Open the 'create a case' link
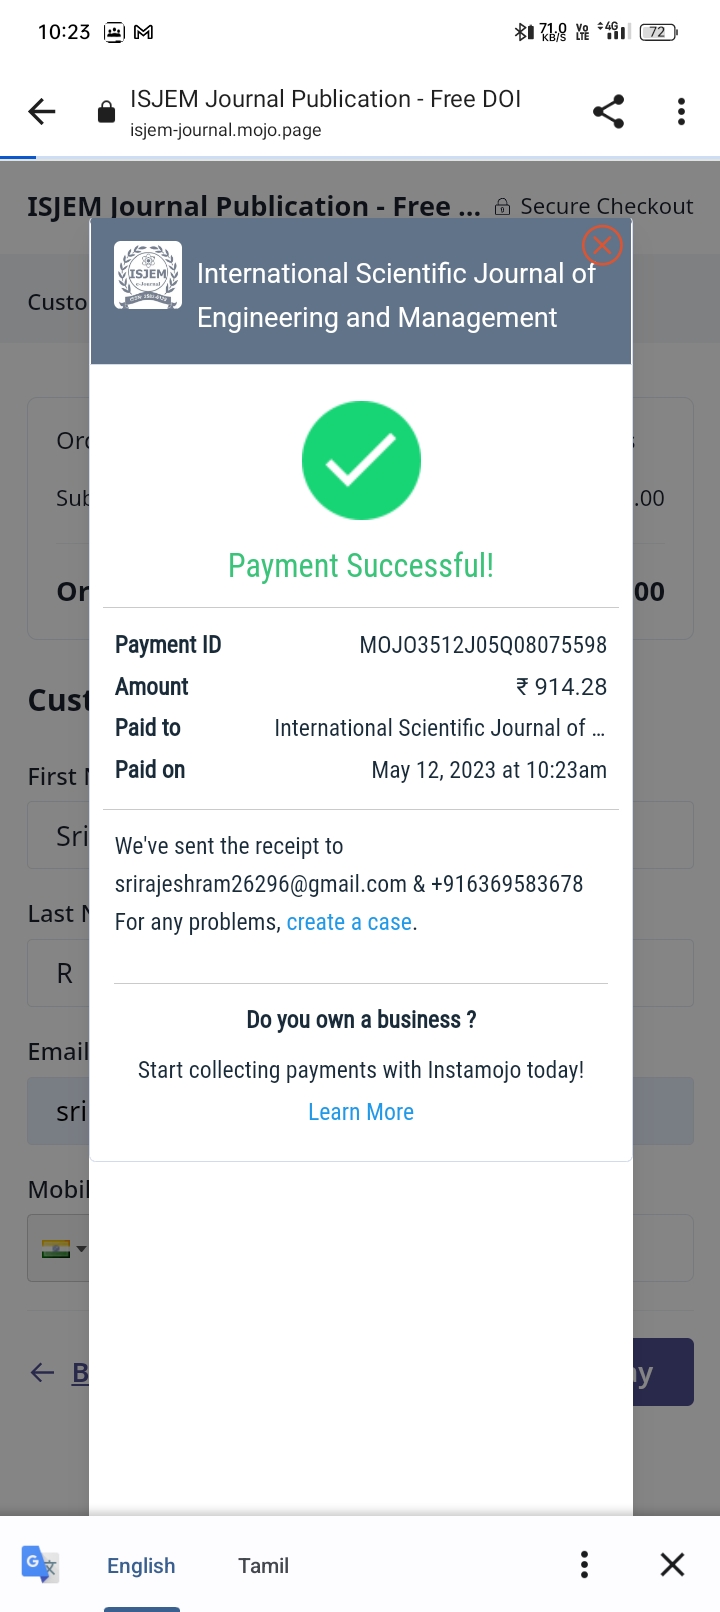Viewport: 720px width, 1612px height. [x=349, y=922]
